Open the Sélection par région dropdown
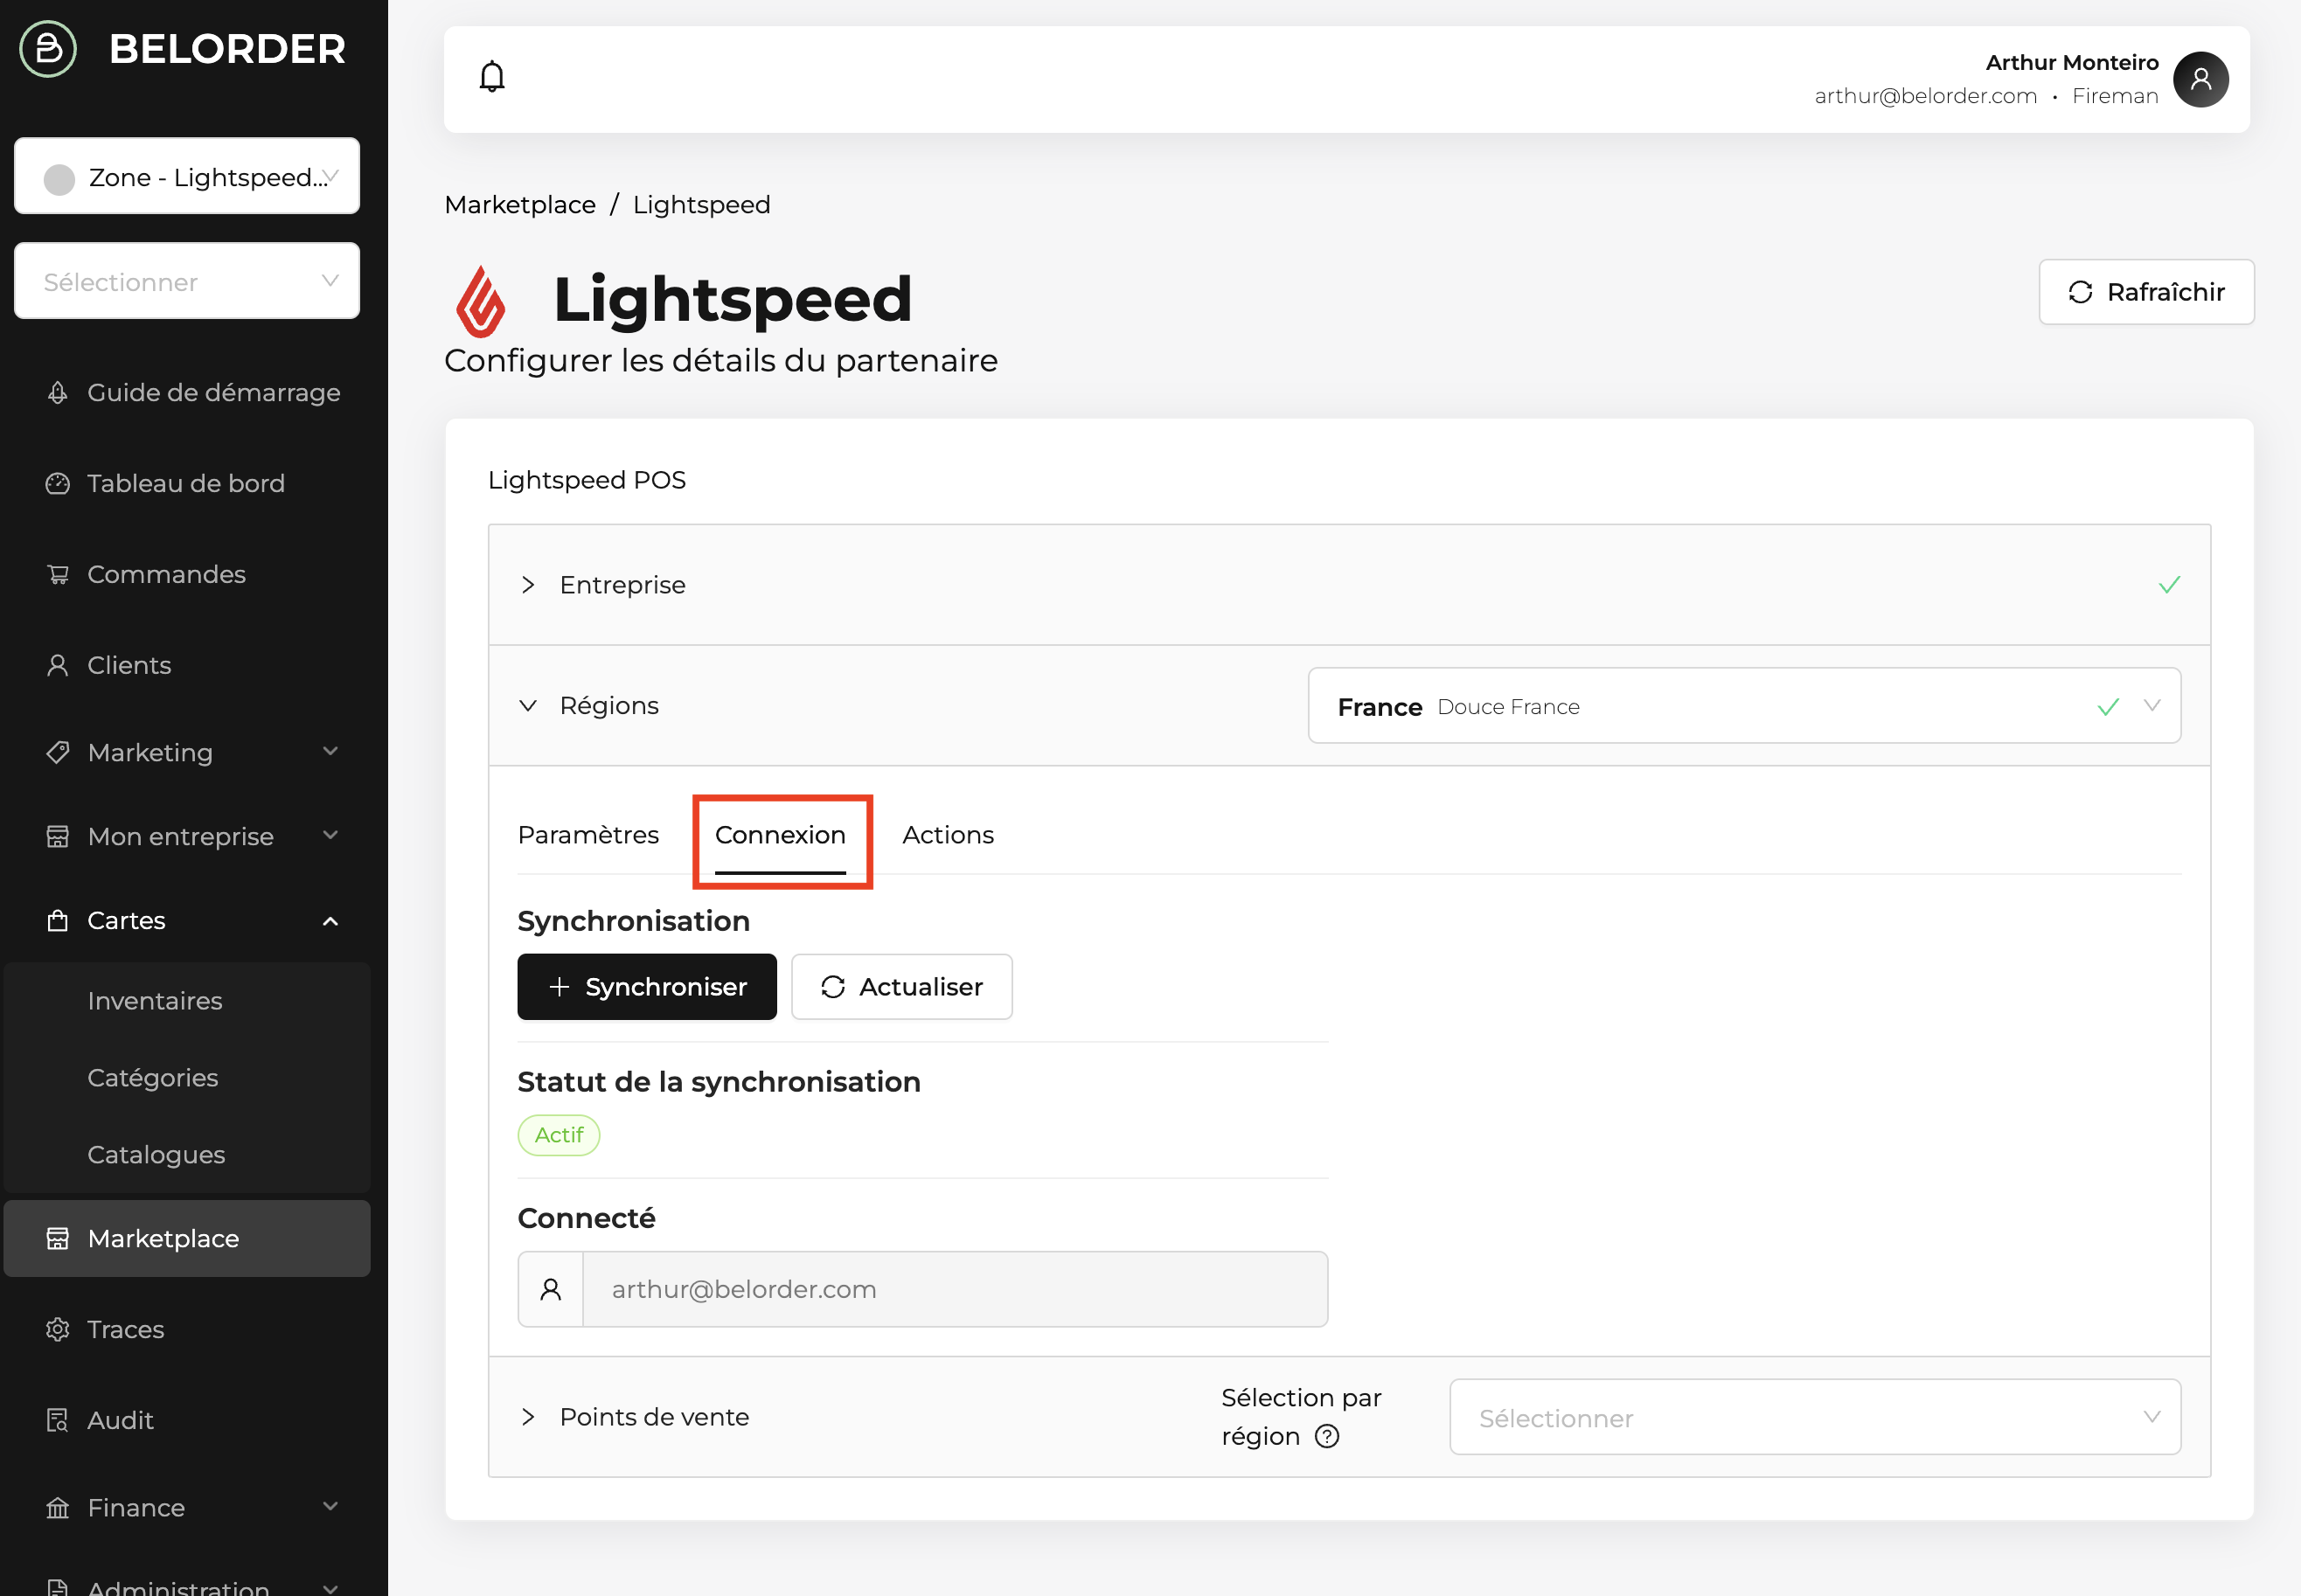 pyautogui.click(x=1815, y=1417)
